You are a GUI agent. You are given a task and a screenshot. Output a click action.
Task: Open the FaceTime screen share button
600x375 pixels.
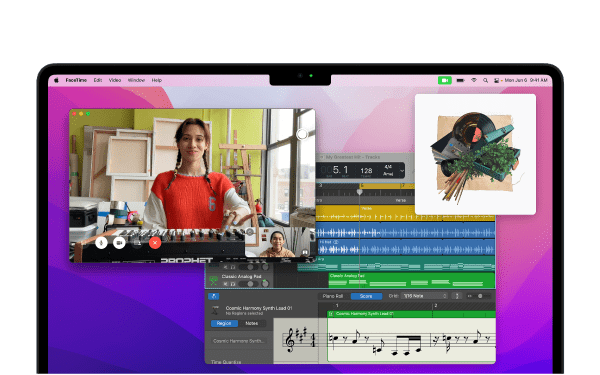pos(137,243)
